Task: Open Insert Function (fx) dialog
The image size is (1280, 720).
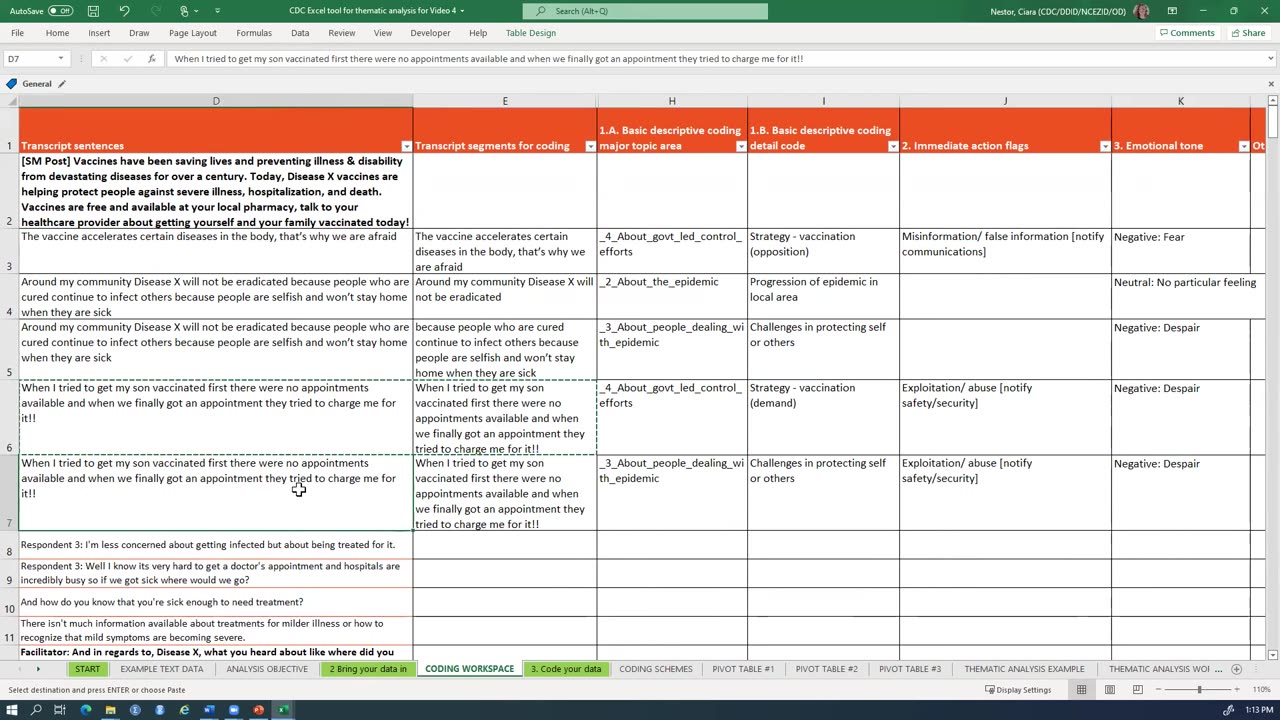Action: pos(151,59)
